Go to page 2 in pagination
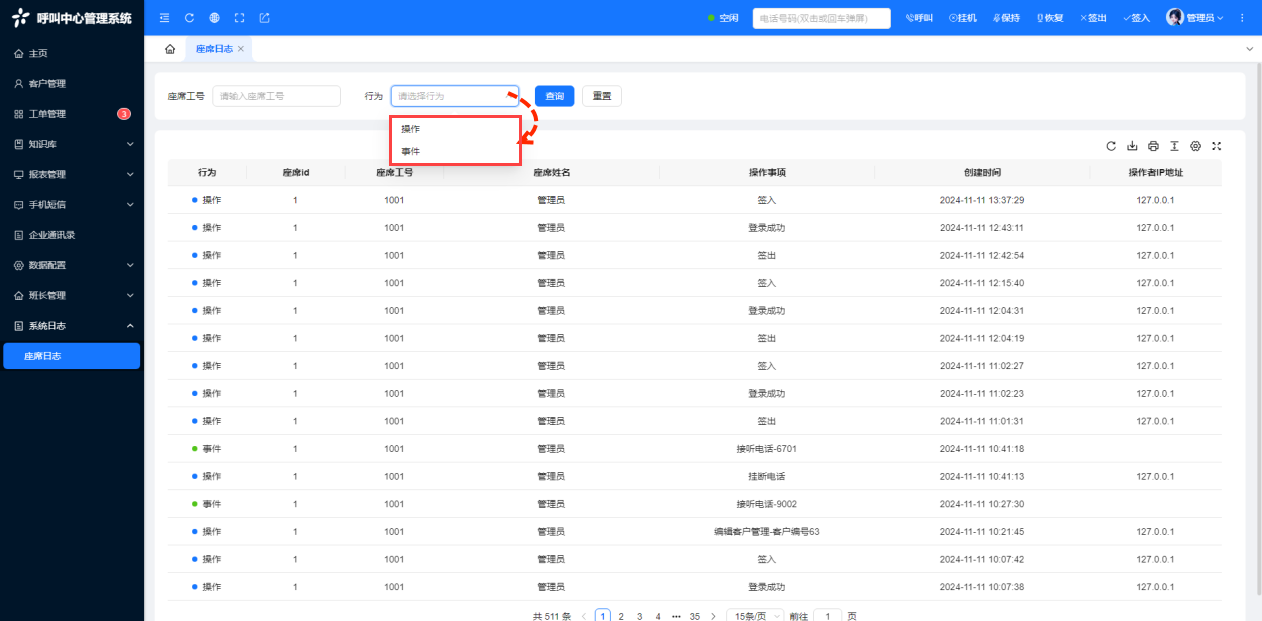The width and height of the screenshot is (1262, 621). 621,616
